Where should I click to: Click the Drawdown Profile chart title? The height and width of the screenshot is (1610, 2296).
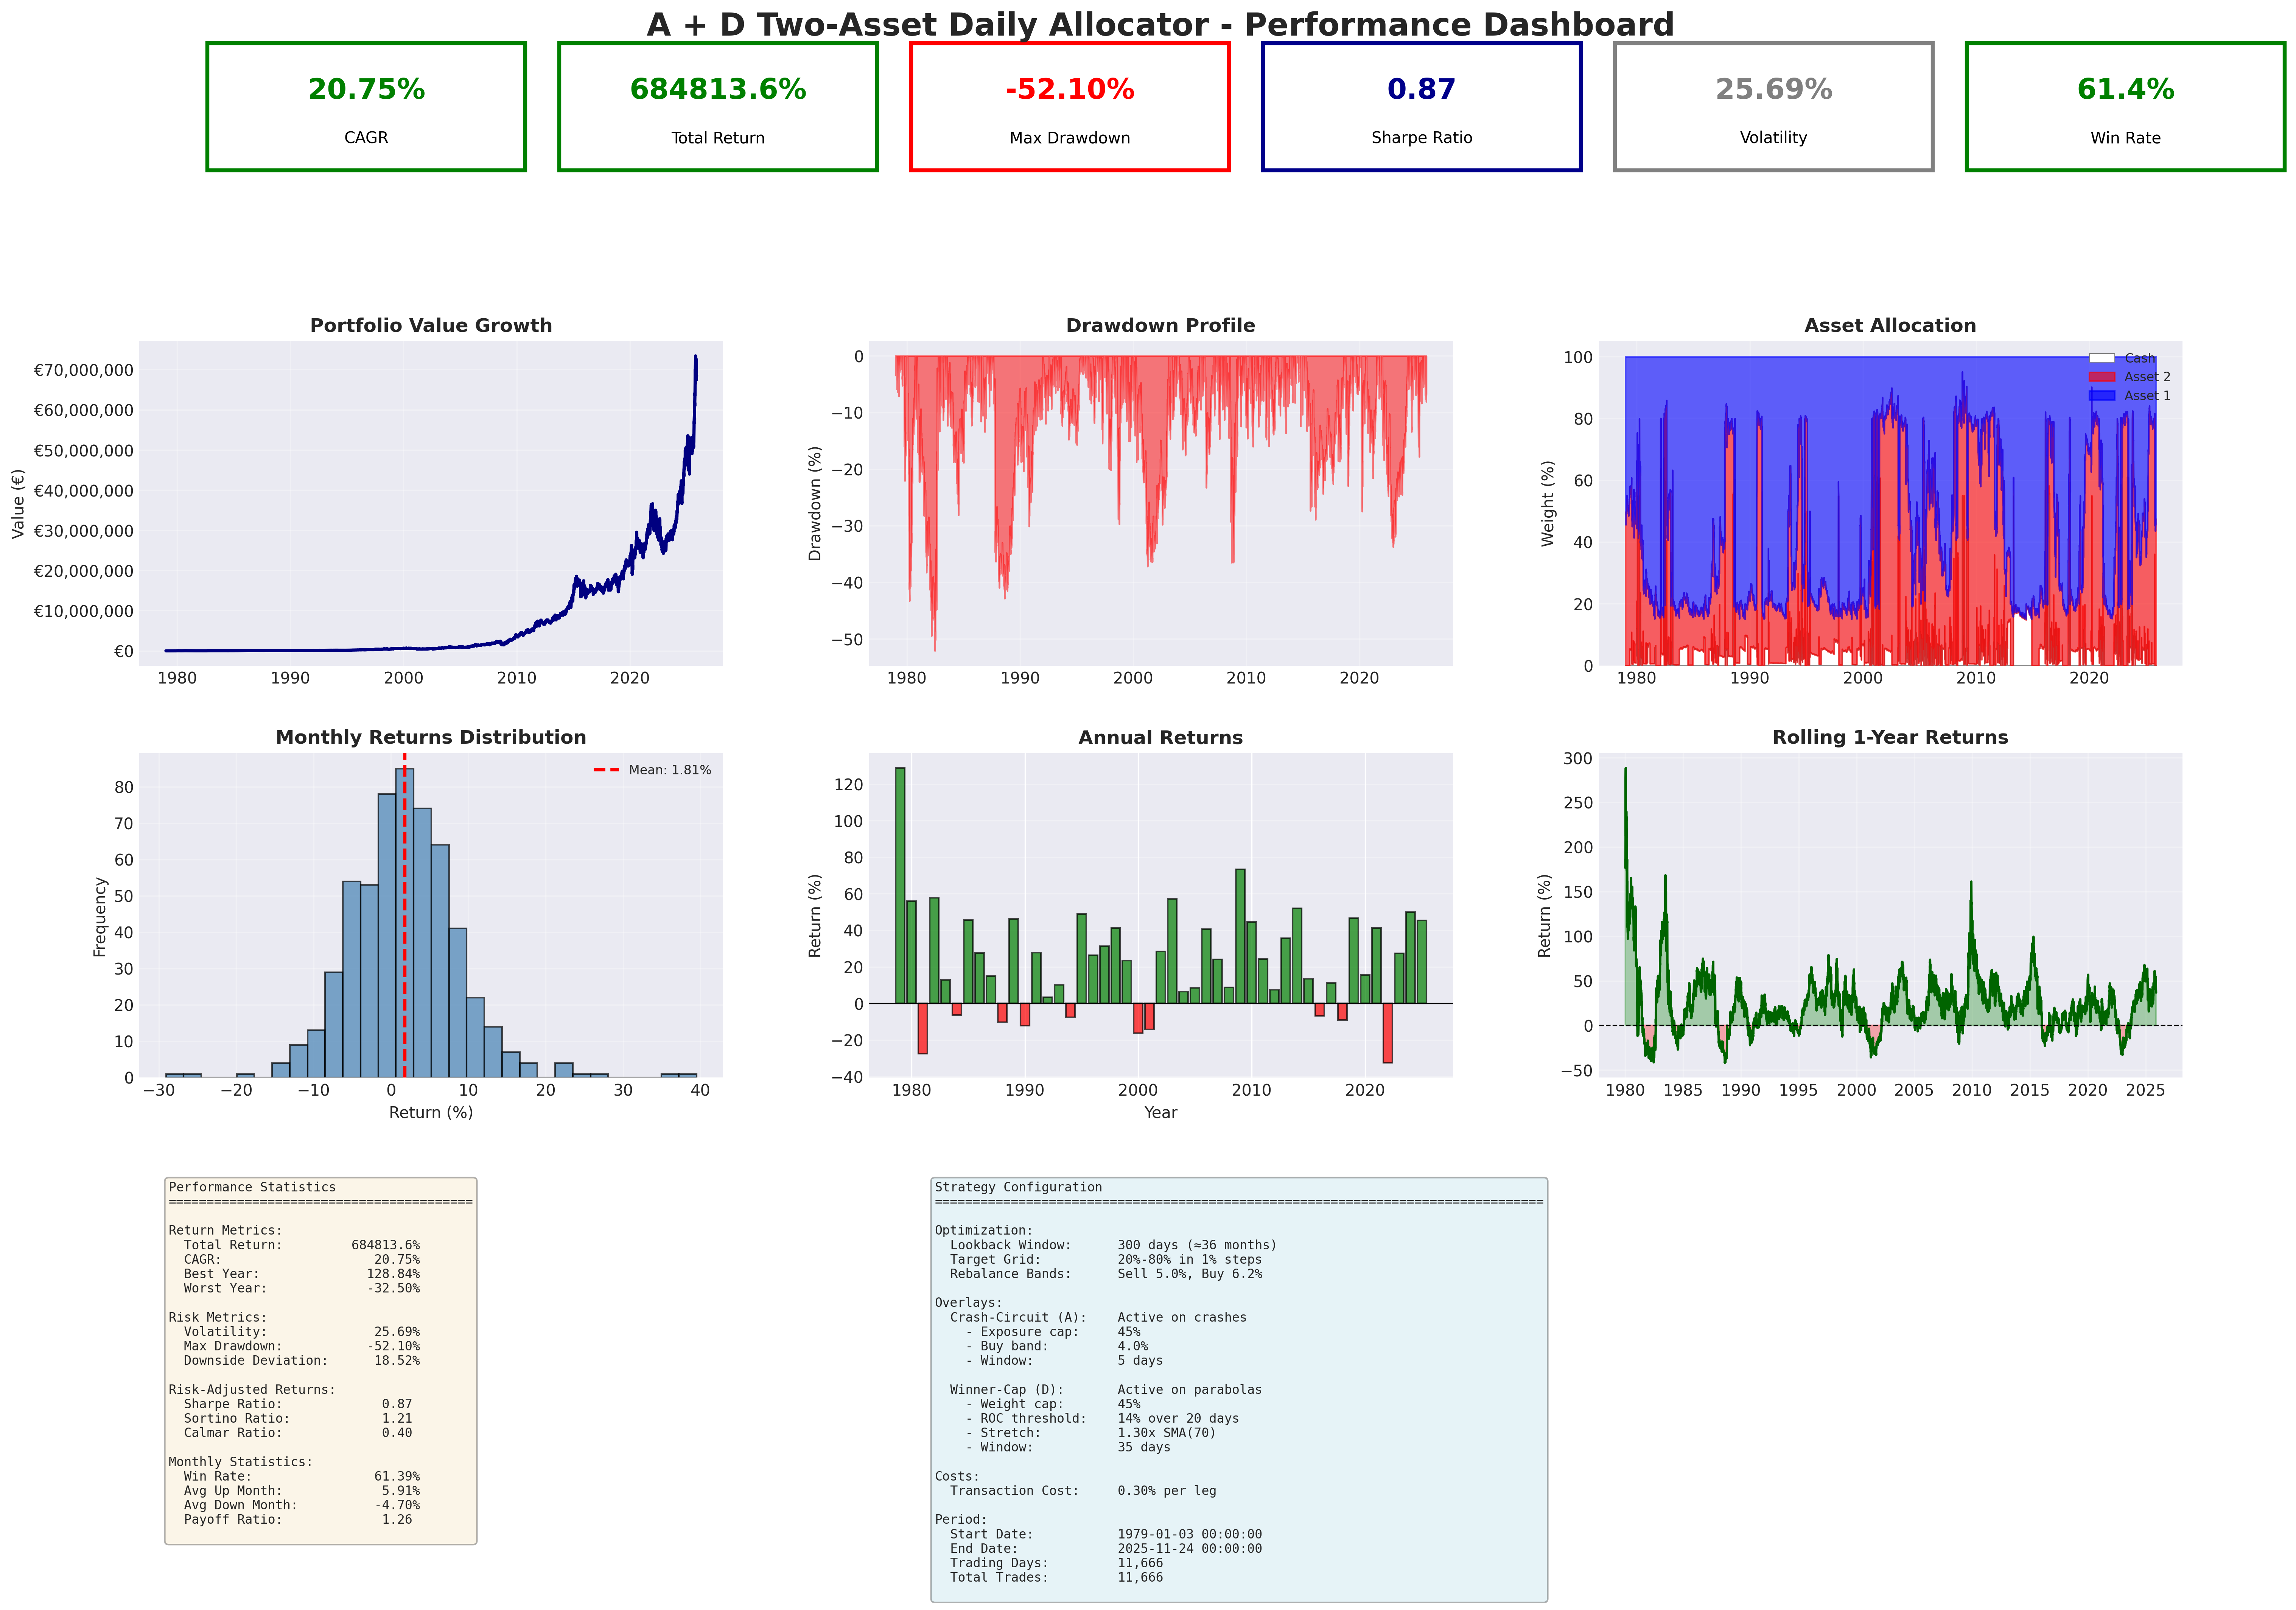coord(1160,326)
